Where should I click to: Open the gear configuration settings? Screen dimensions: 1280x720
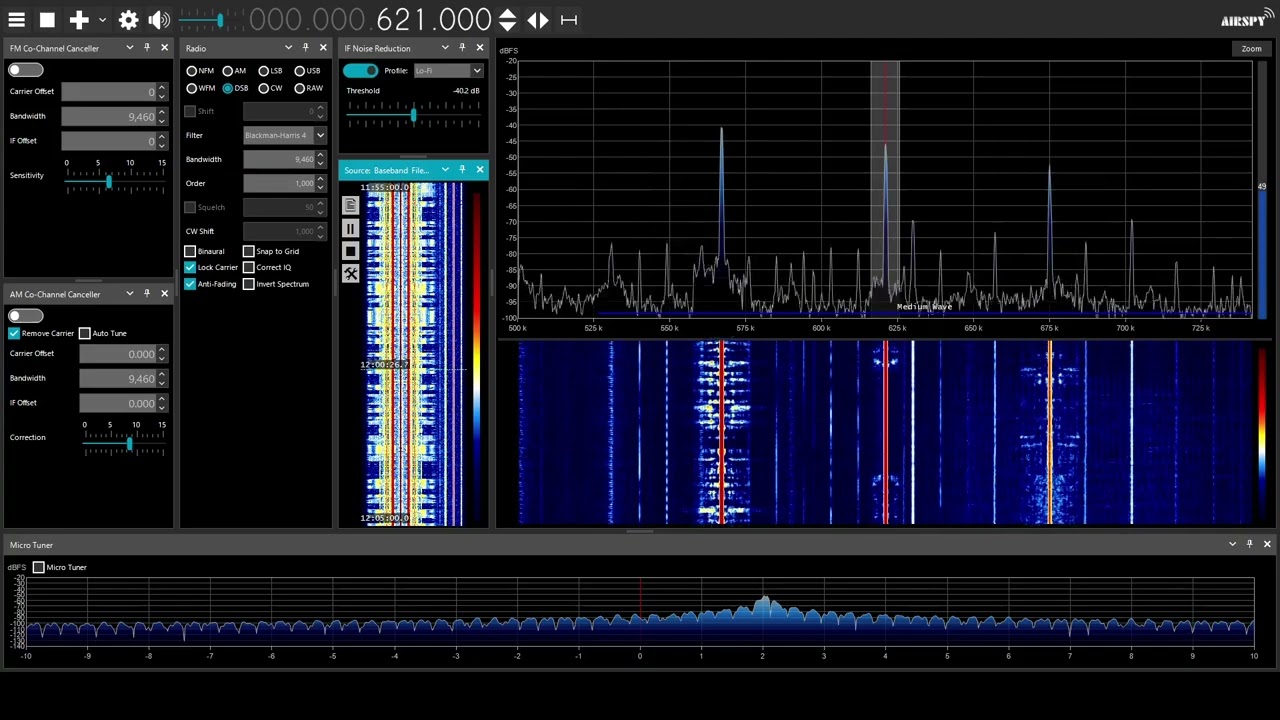pyautogui.click(x=128, y=20)
